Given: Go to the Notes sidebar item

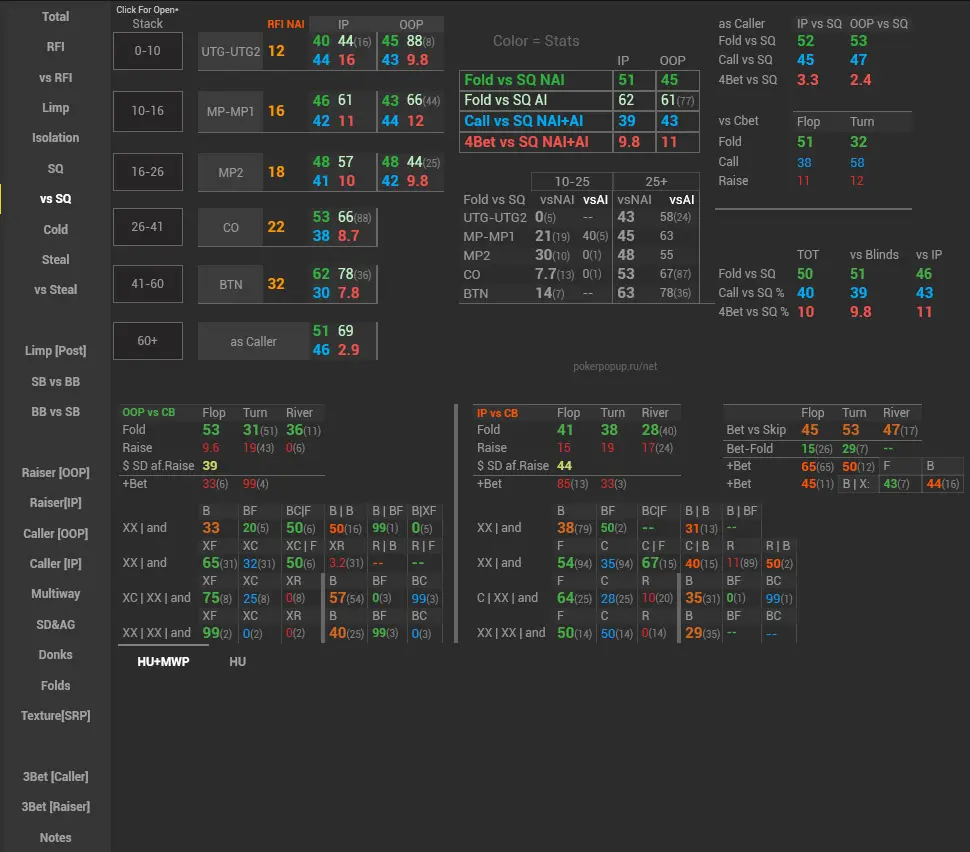Looking at the screenshot, I should (55, 837).
